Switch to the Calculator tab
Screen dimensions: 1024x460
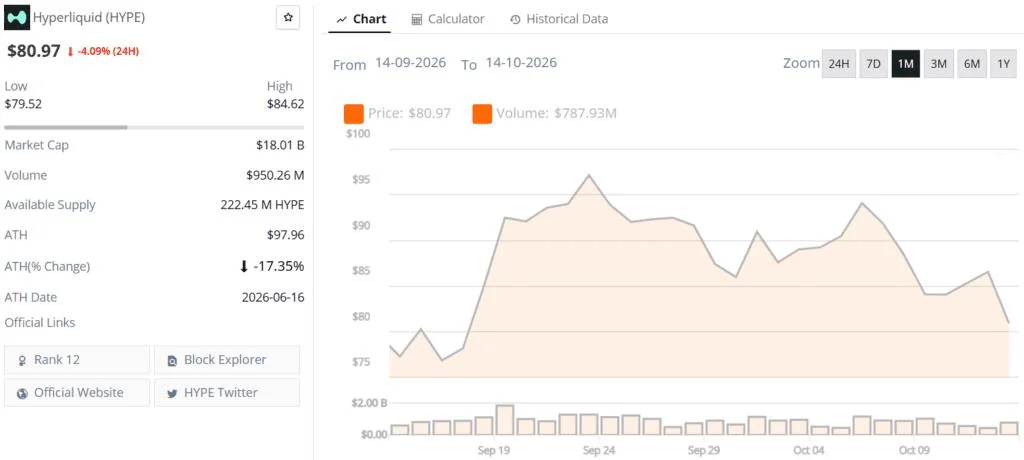pyautogui.click(x=448, y=19)
